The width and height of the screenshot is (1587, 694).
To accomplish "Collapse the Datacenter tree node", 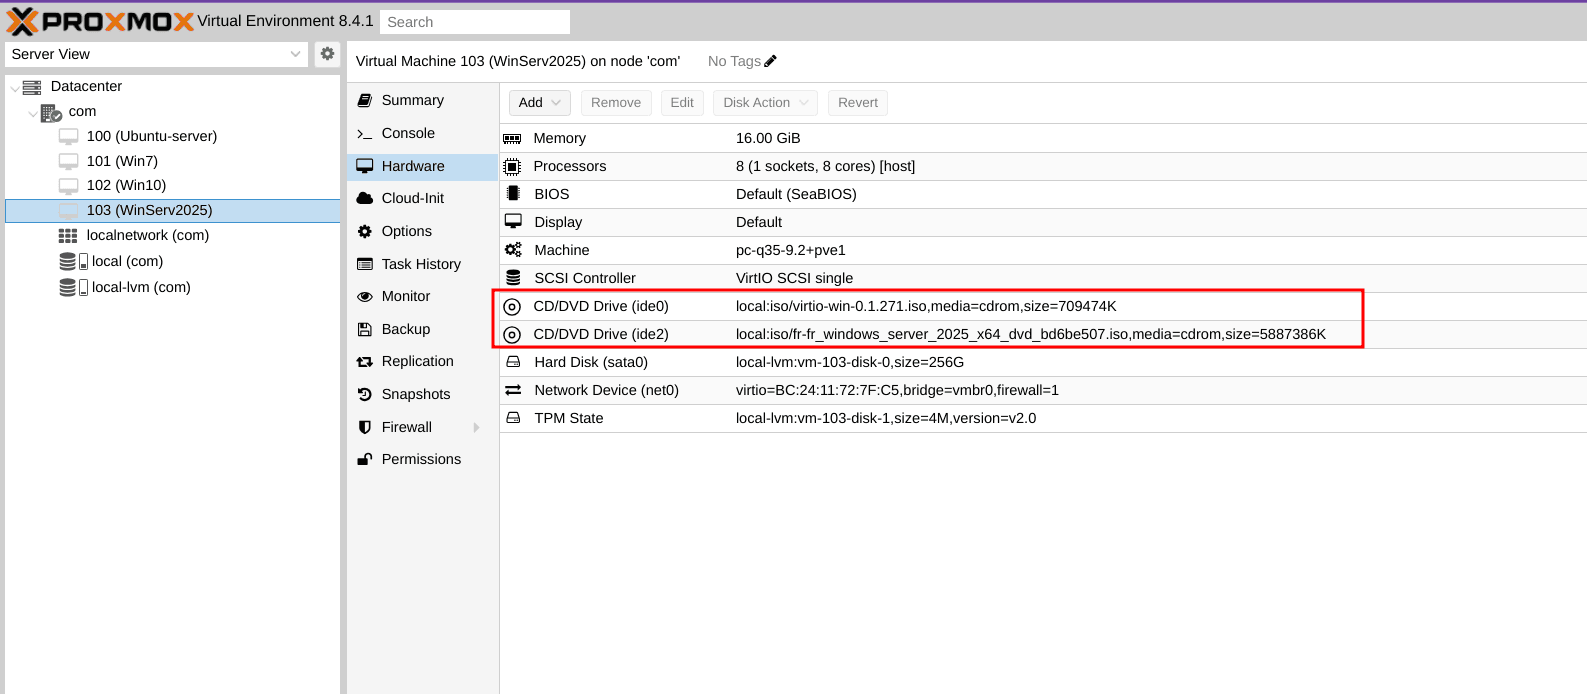I will [14, 88].
